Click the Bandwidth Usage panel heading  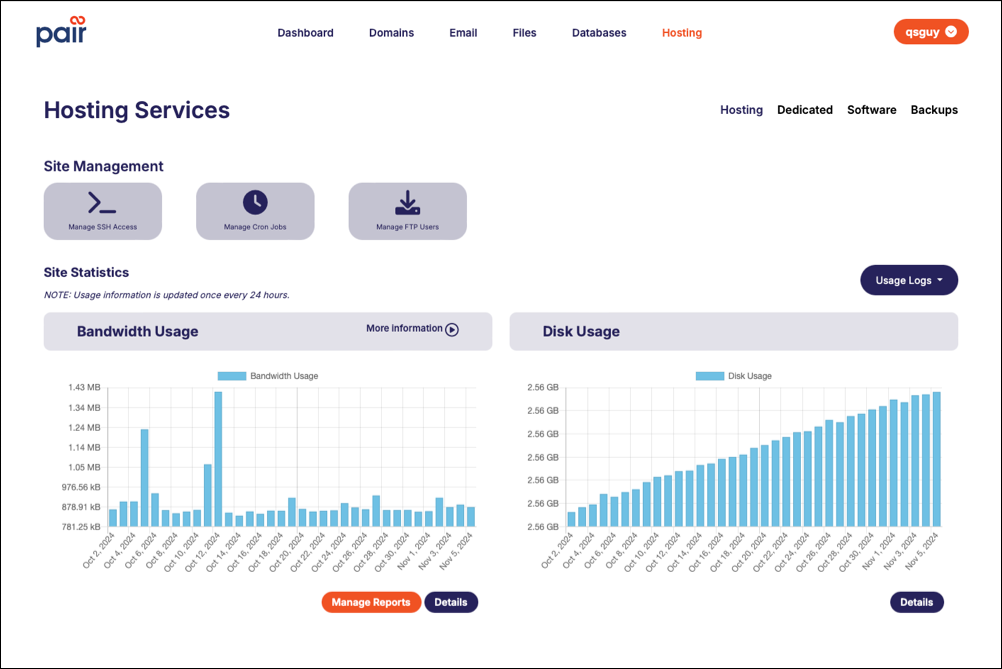click(137, 332)
